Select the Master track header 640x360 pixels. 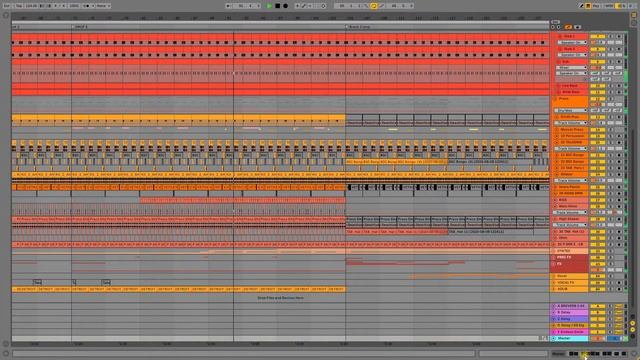pyautogui.click(x=570, y=339)
